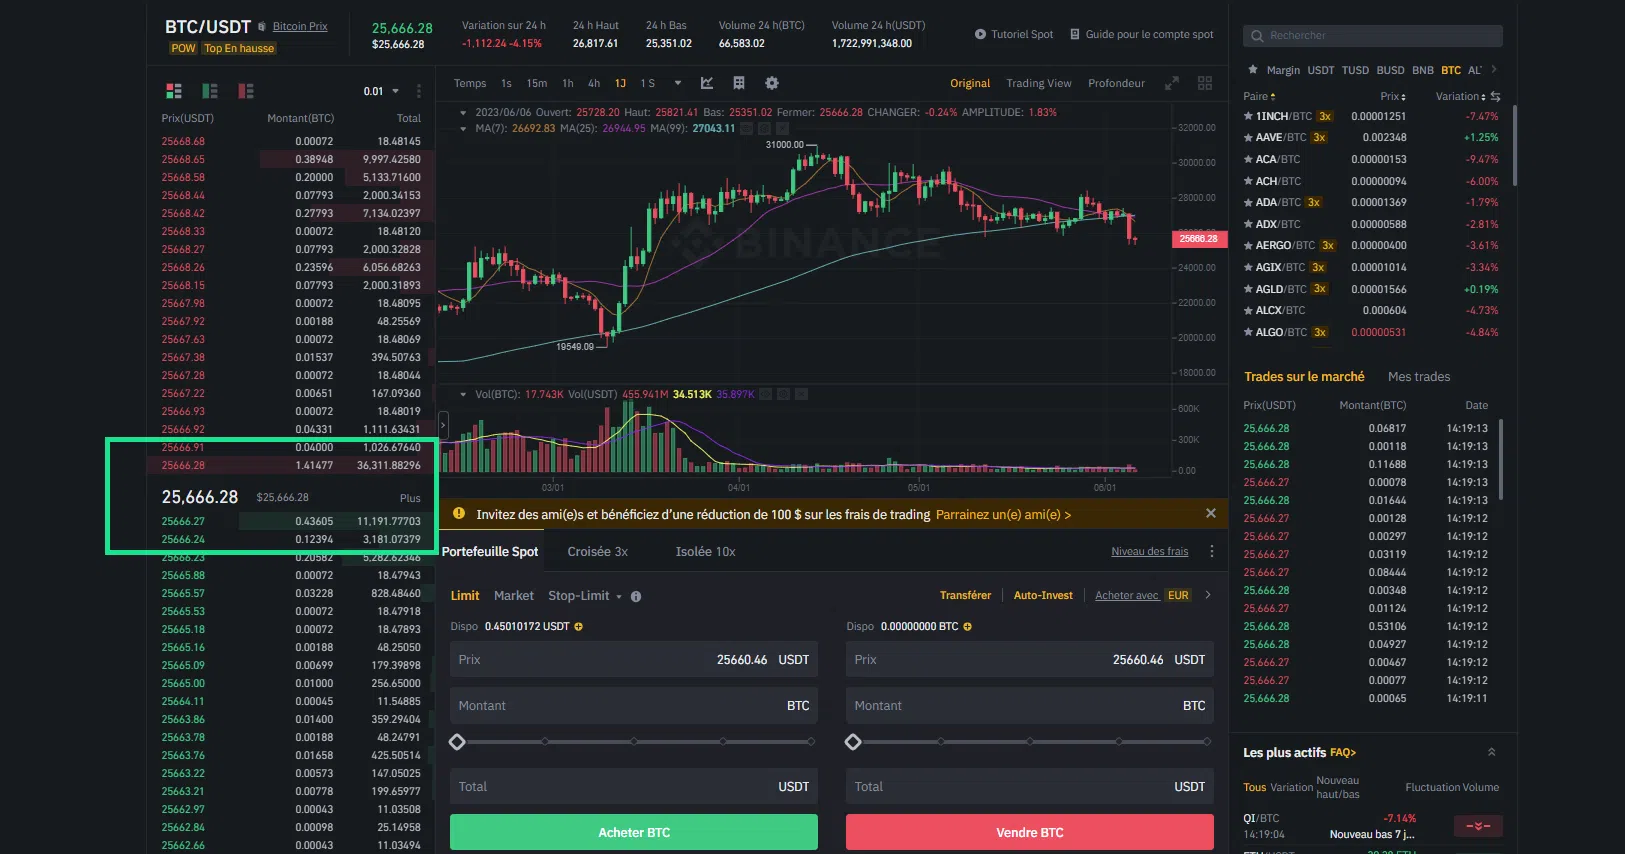
Task: Open multi-chart grid layout icon
Action: tap(1205, 83)
